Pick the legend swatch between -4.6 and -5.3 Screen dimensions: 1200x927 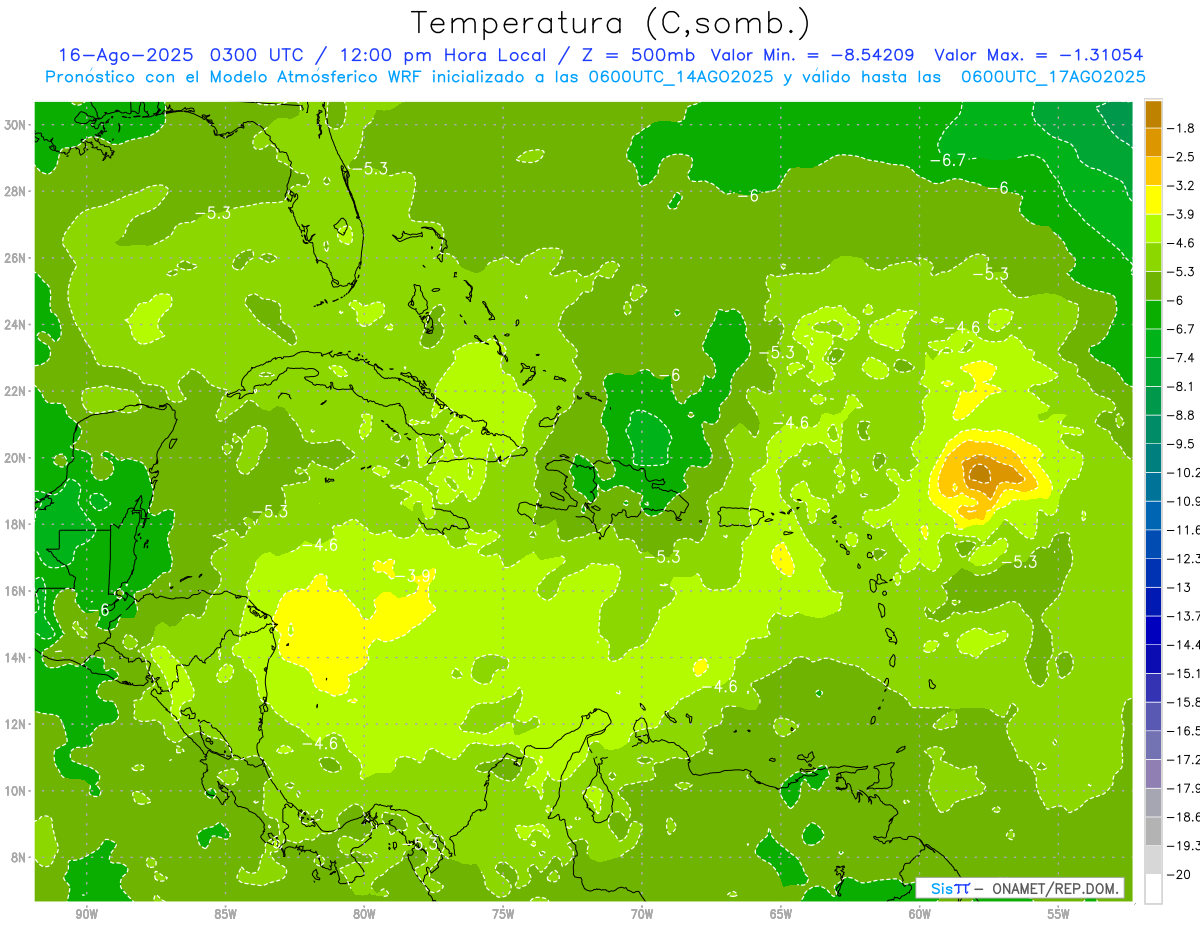[1154, 257]
